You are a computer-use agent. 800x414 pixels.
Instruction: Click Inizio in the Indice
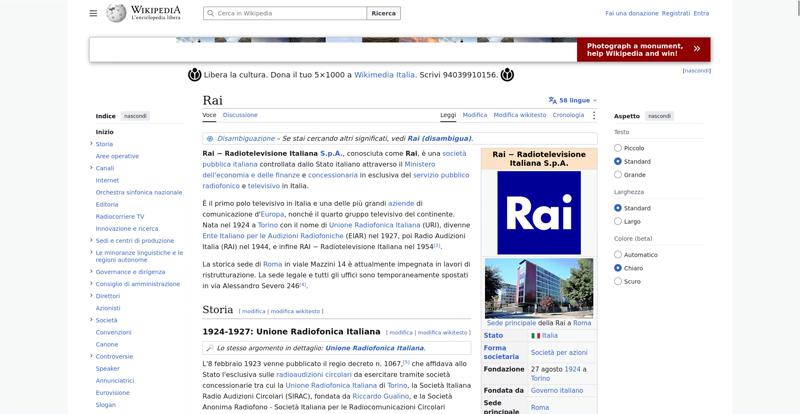pyautogui.click(x=105, y=132)
